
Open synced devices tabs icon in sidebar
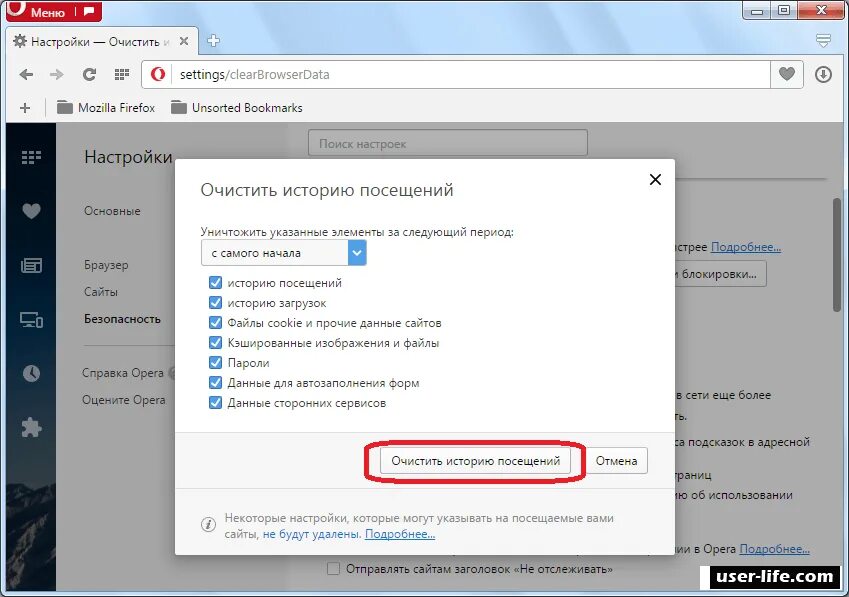tap(31, 319)
